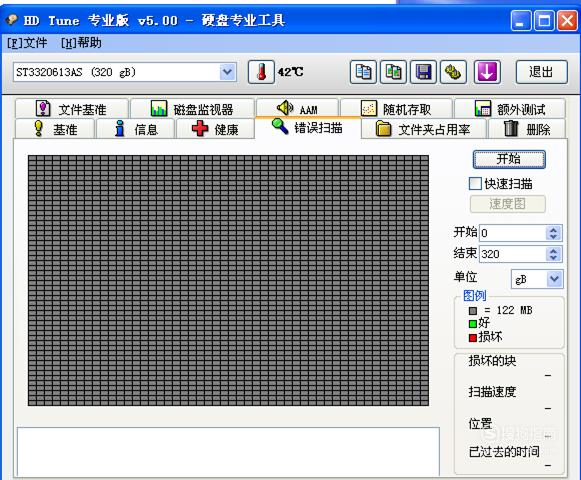Click the empty log text box below grid
Viewport: 581px width, 480px height.
coord(228,452)
